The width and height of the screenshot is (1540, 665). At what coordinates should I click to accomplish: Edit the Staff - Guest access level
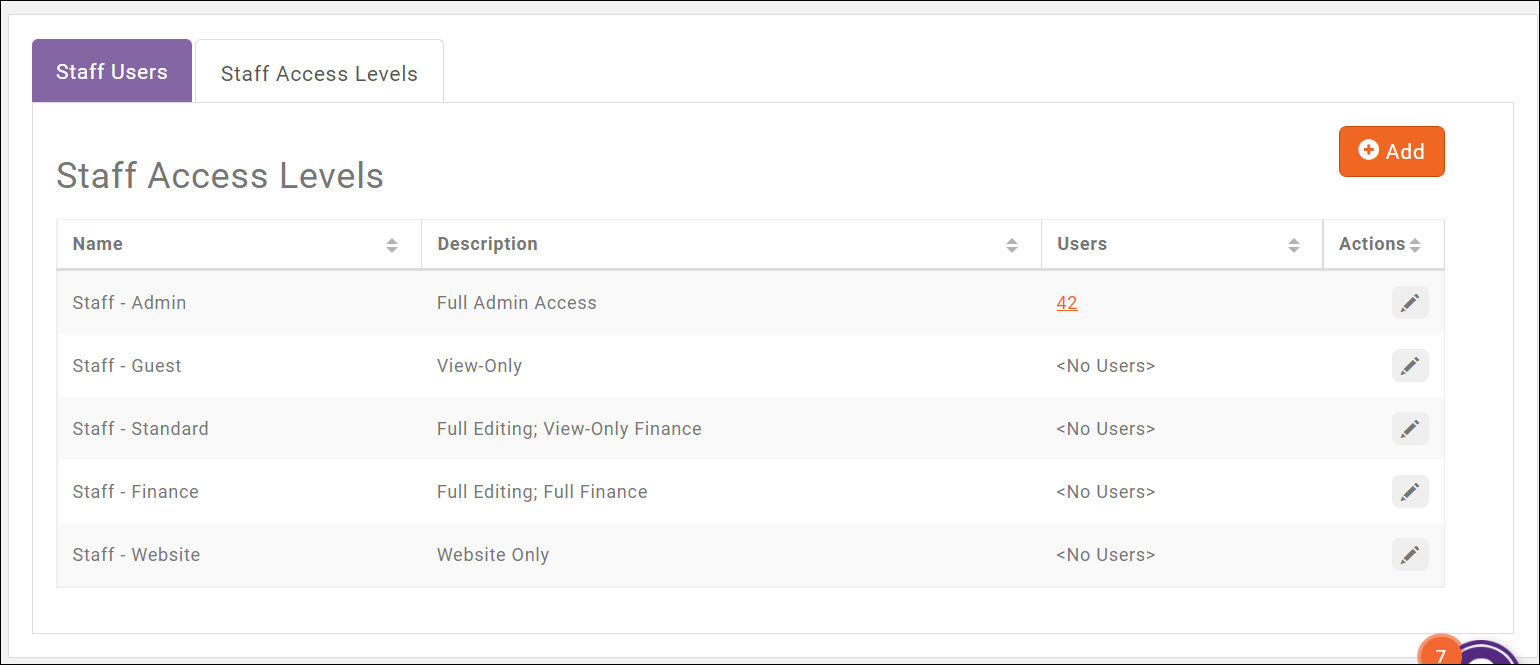(x=1410, y=365)
